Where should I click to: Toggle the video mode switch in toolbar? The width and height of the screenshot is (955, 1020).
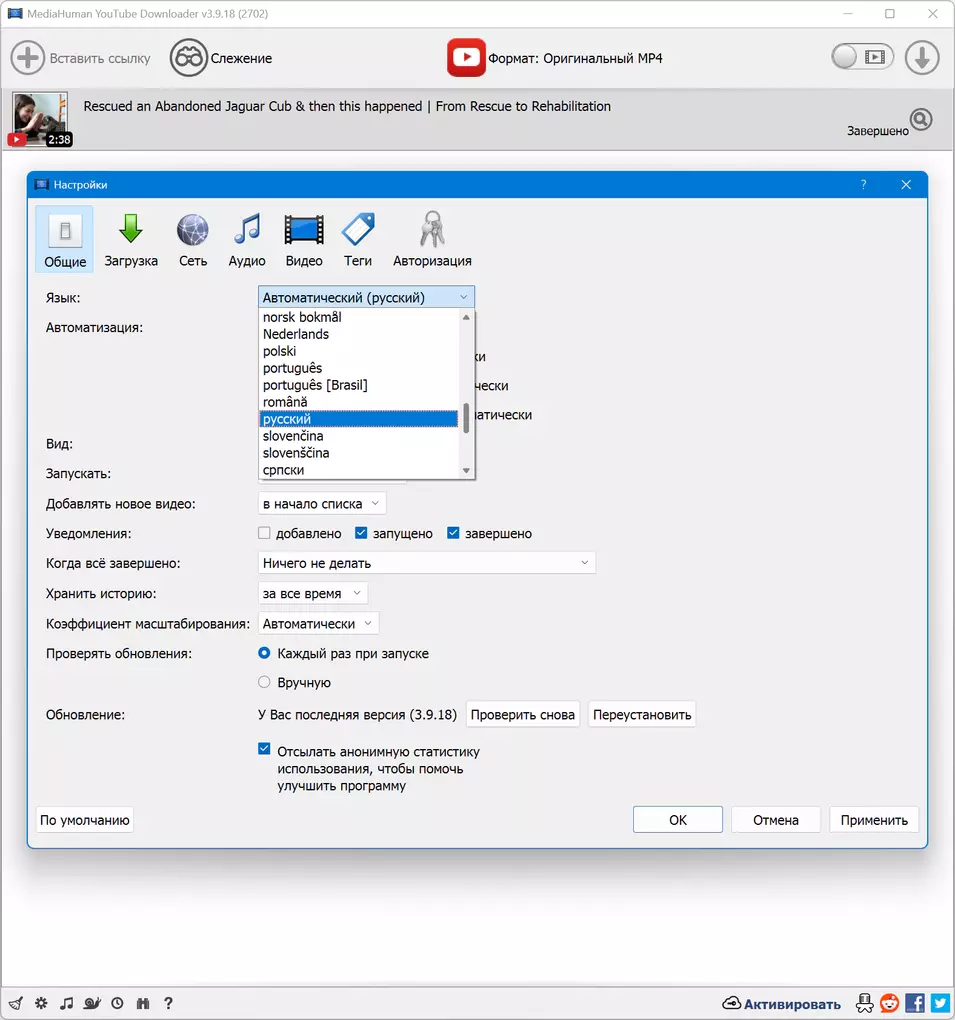pos(862,57)
